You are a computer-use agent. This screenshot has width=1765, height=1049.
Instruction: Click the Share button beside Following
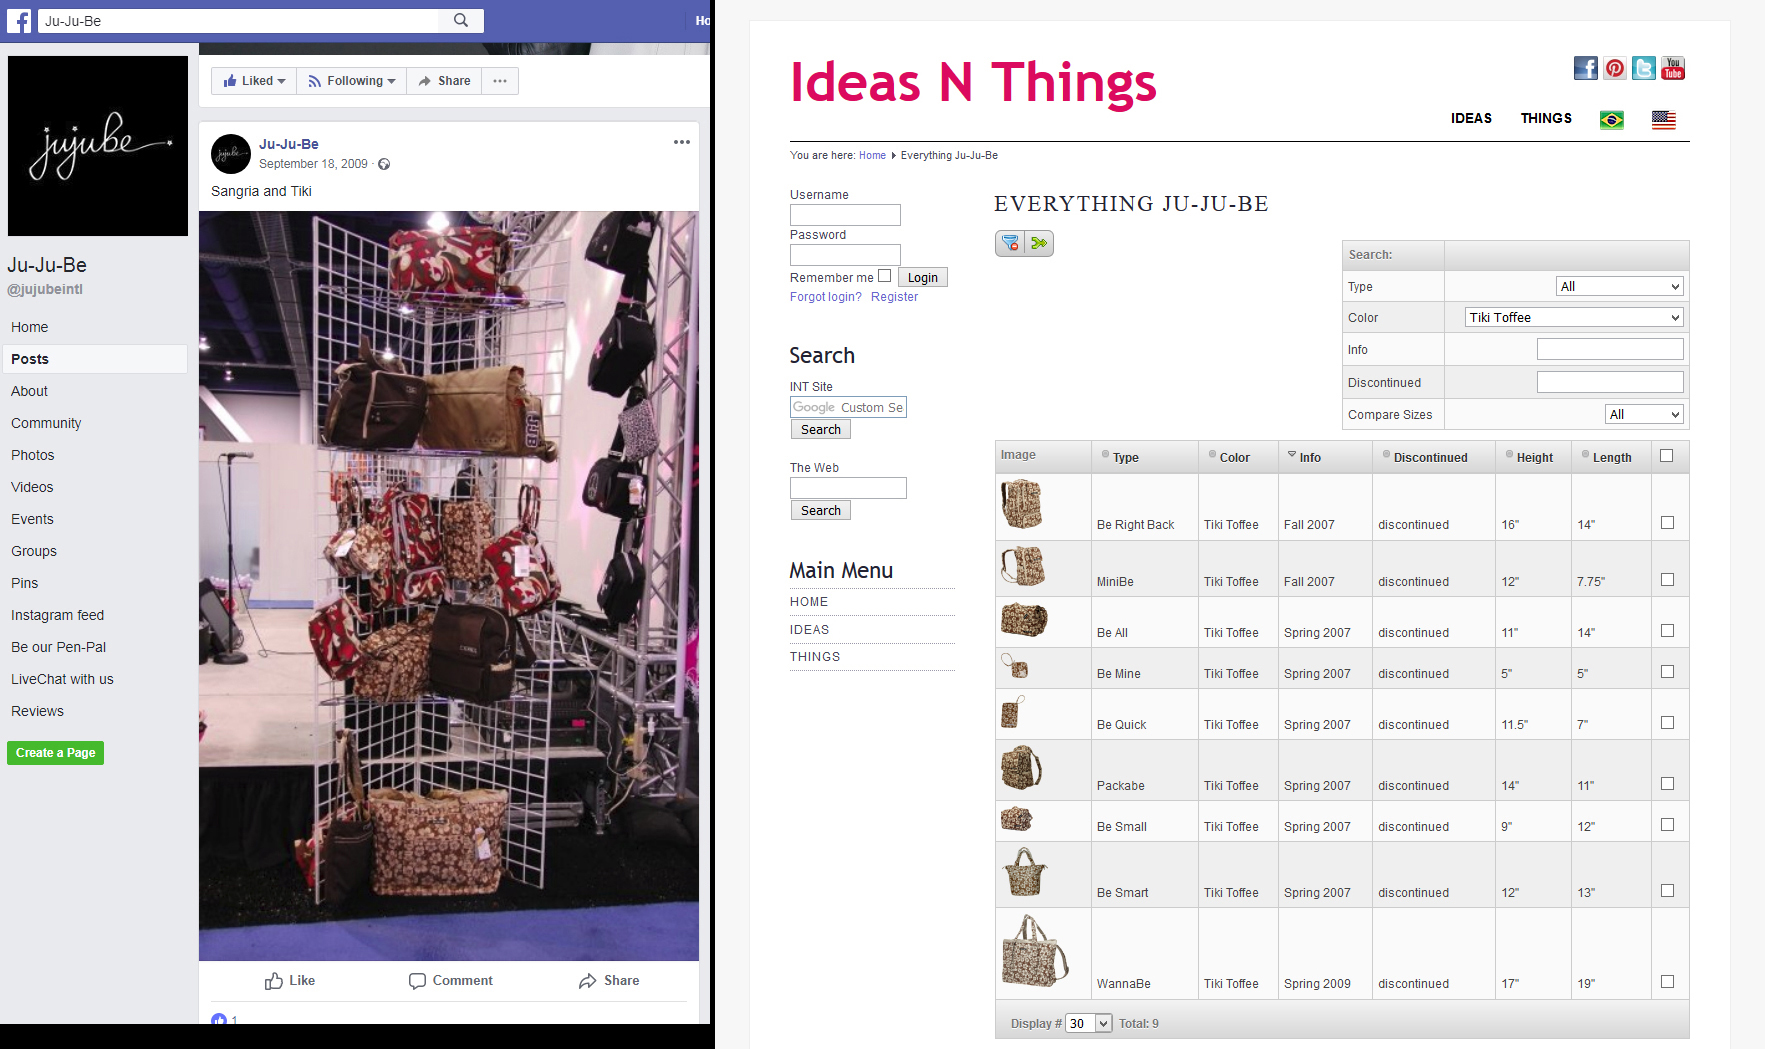click(x=444, y=81)
